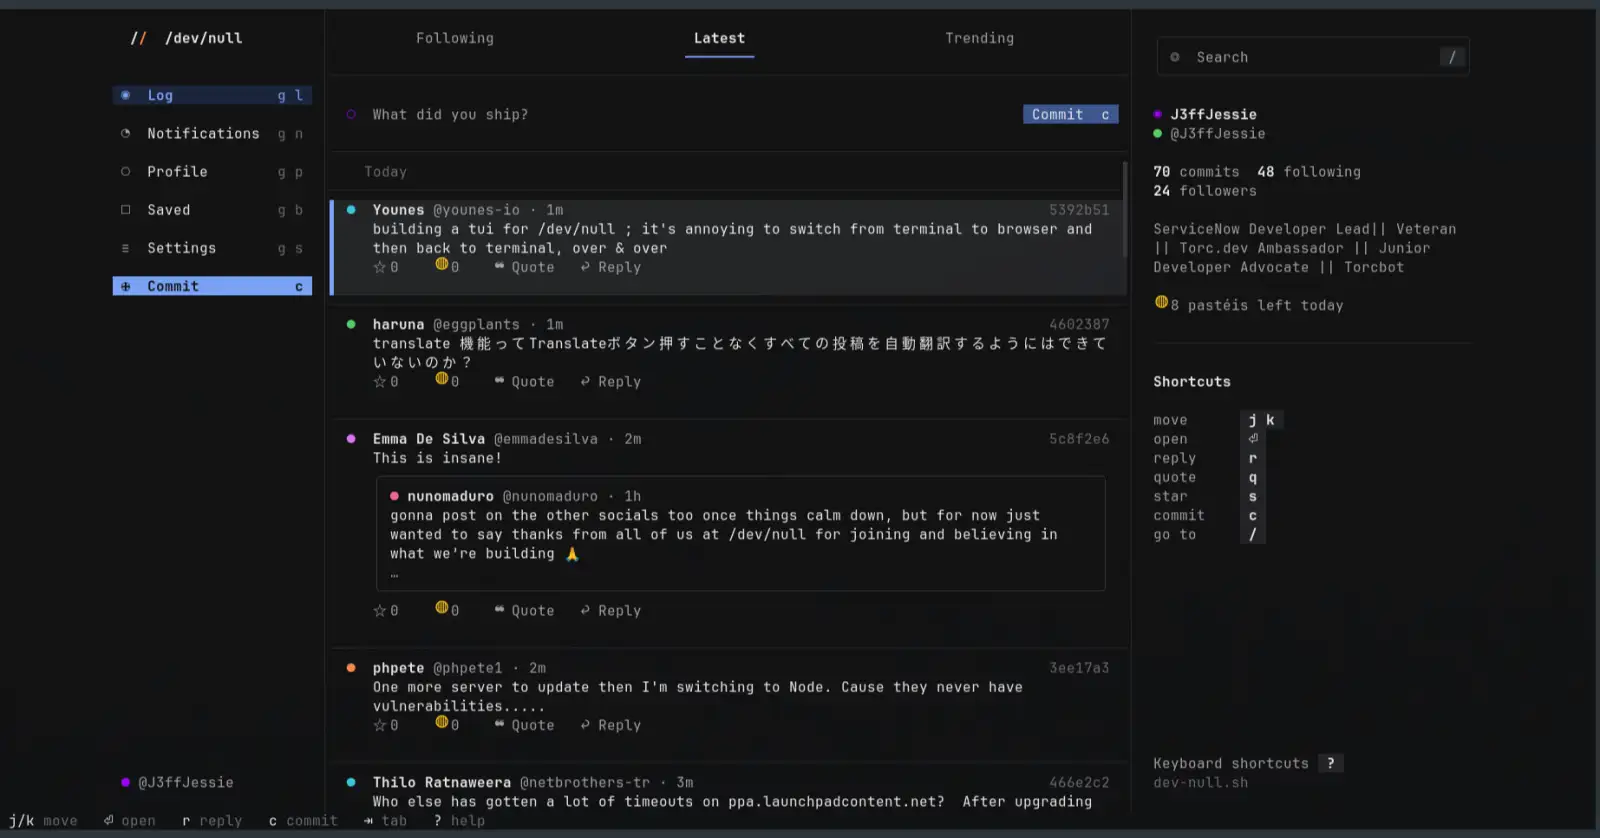Click the Profile icon in sidebar
This screenshot has width=1600, height=838.
click(x=125, y=171)
